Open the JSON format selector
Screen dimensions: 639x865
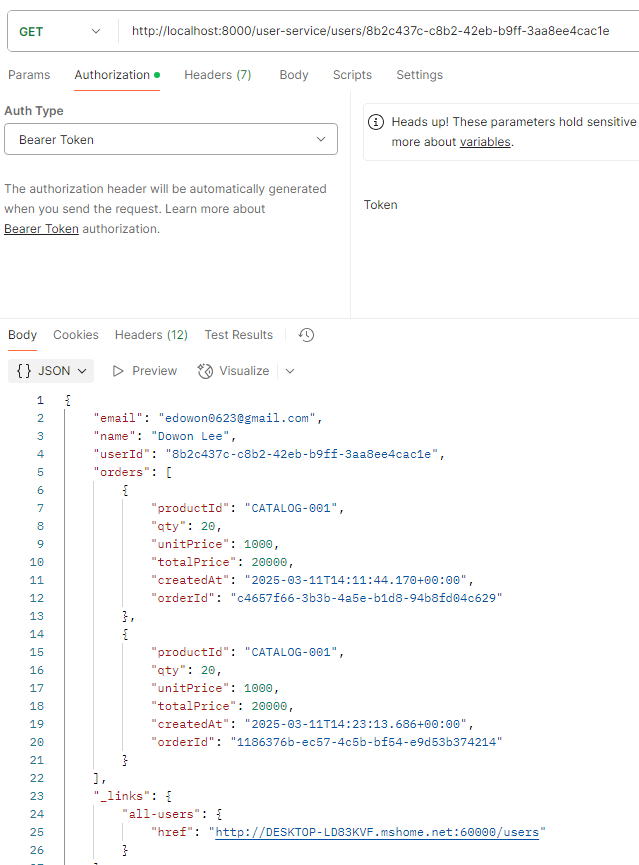(51, 371)
